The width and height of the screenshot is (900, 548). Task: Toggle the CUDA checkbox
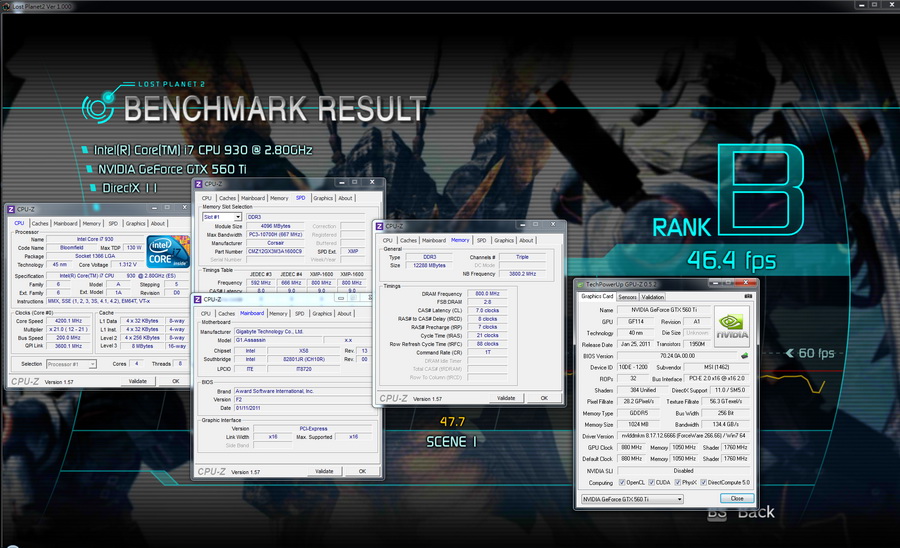click(651, 483)
